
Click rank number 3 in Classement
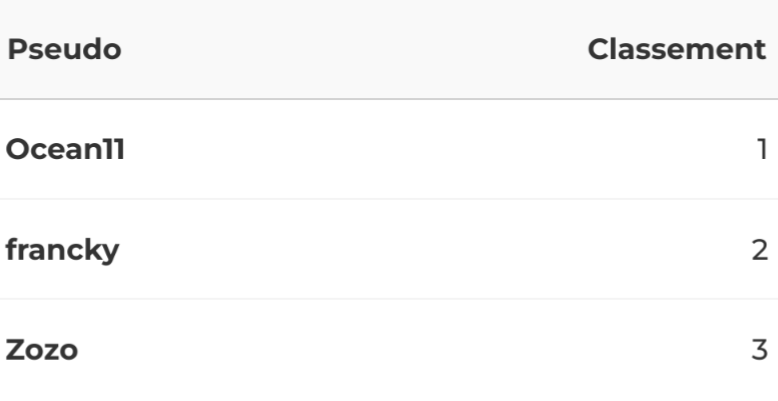click(x=759, y=351)
